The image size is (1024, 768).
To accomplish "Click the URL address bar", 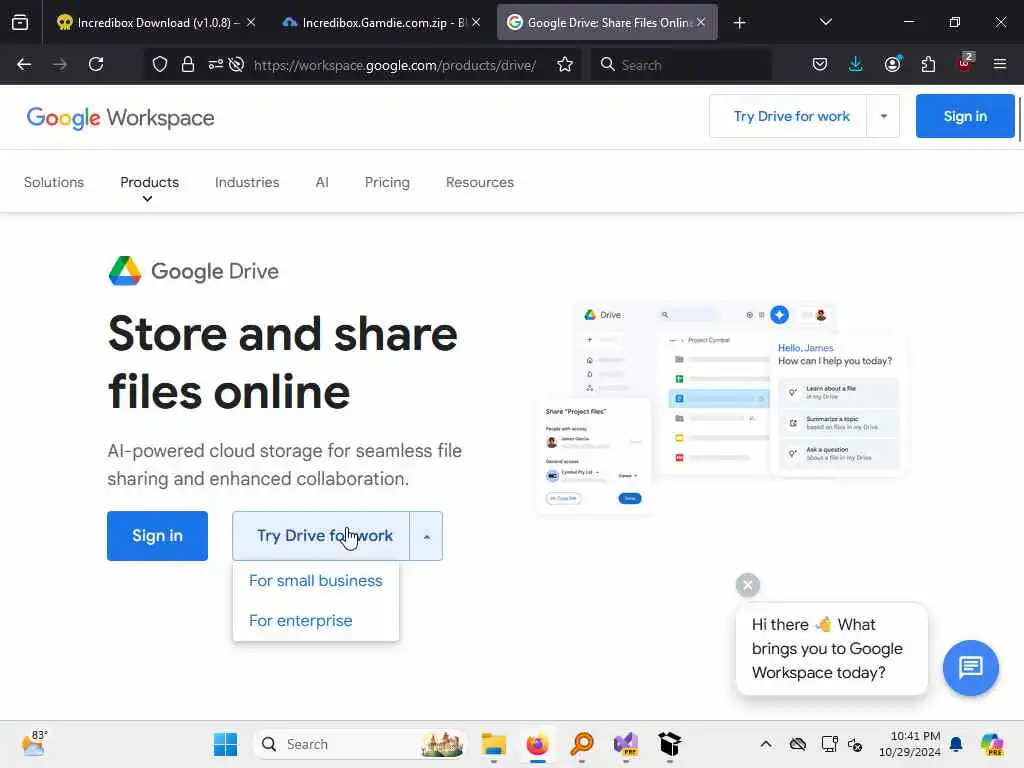I will click(394, 65).
